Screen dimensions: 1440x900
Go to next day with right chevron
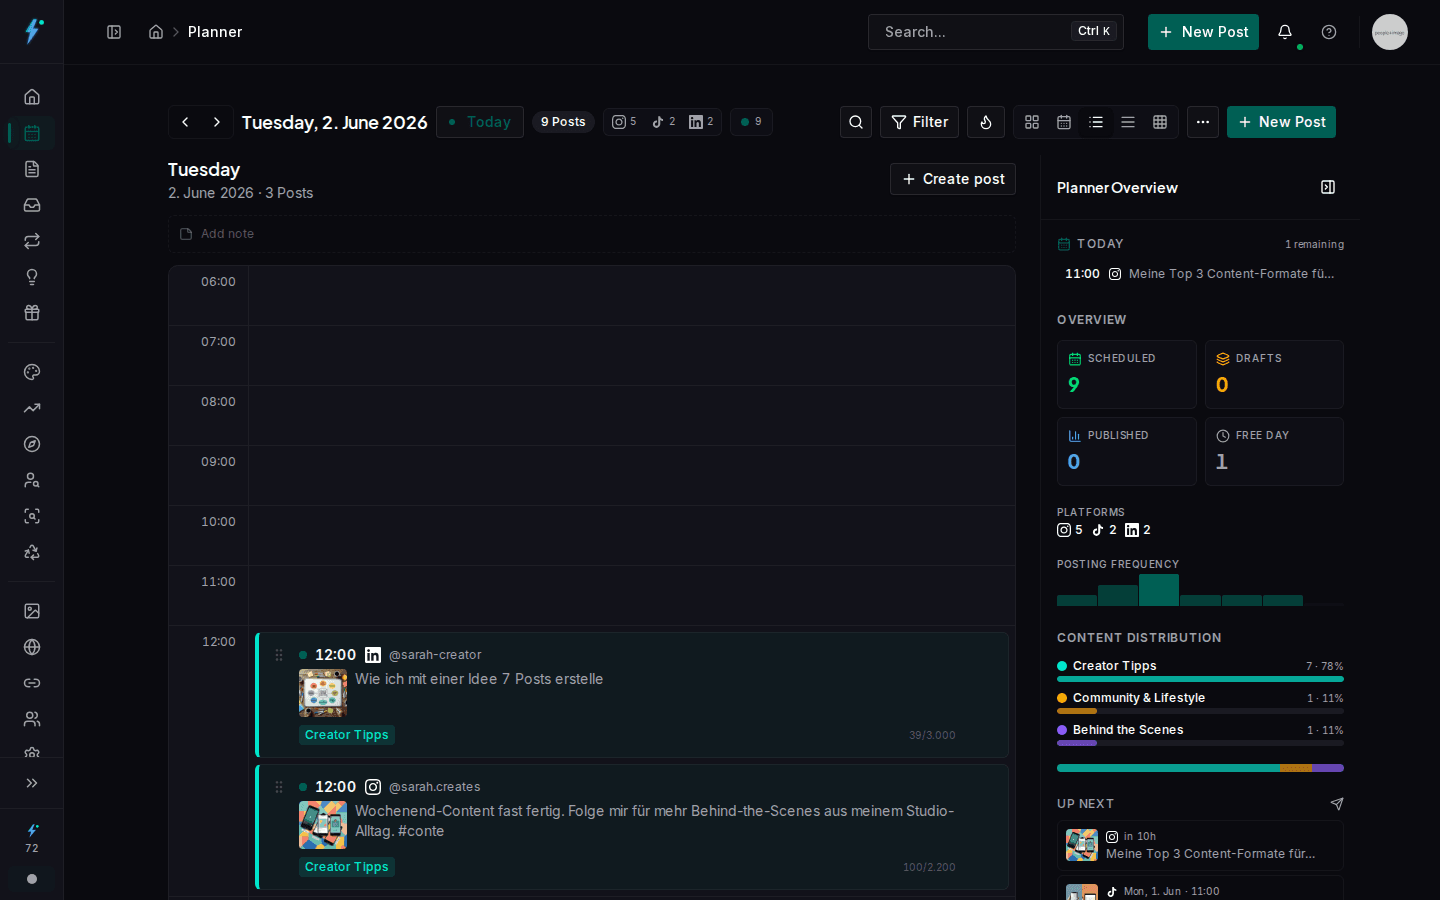[217, 122]
